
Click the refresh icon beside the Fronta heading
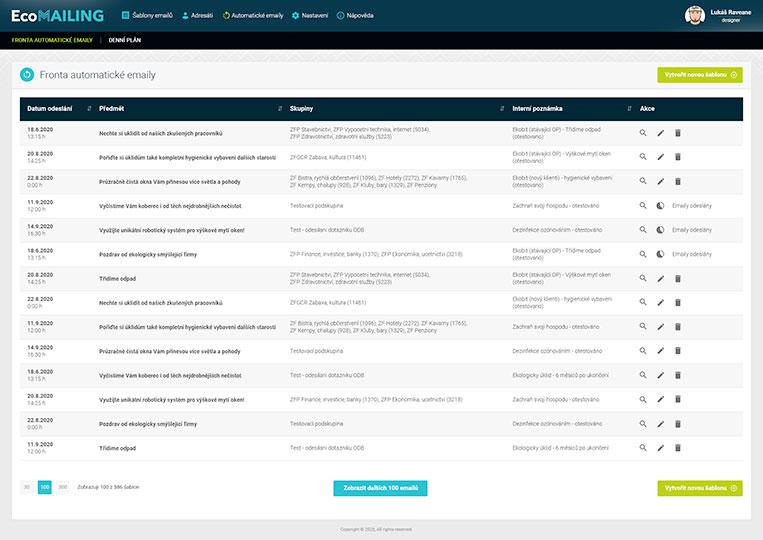pyautogui.click(x=27, y=75)
